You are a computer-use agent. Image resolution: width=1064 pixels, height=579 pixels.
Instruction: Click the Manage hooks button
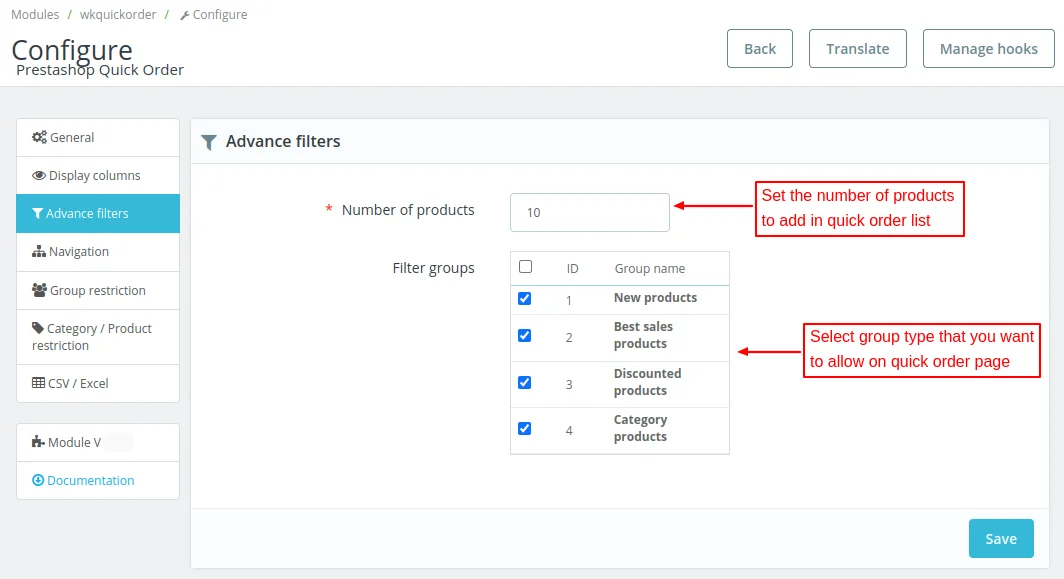pos(987,48)
